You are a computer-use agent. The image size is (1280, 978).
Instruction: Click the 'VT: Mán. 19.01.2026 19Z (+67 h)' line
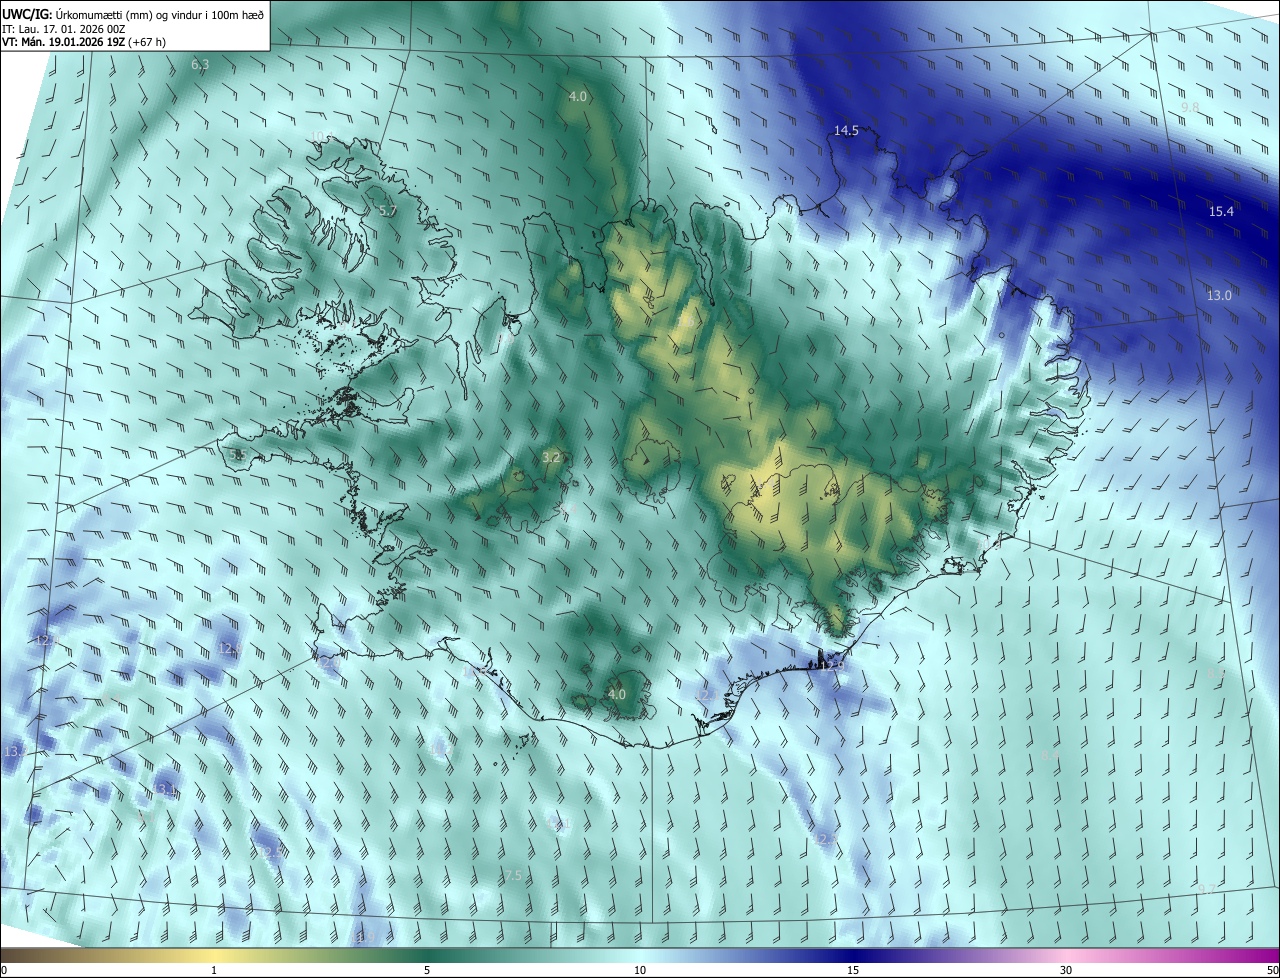click(85, 42)
